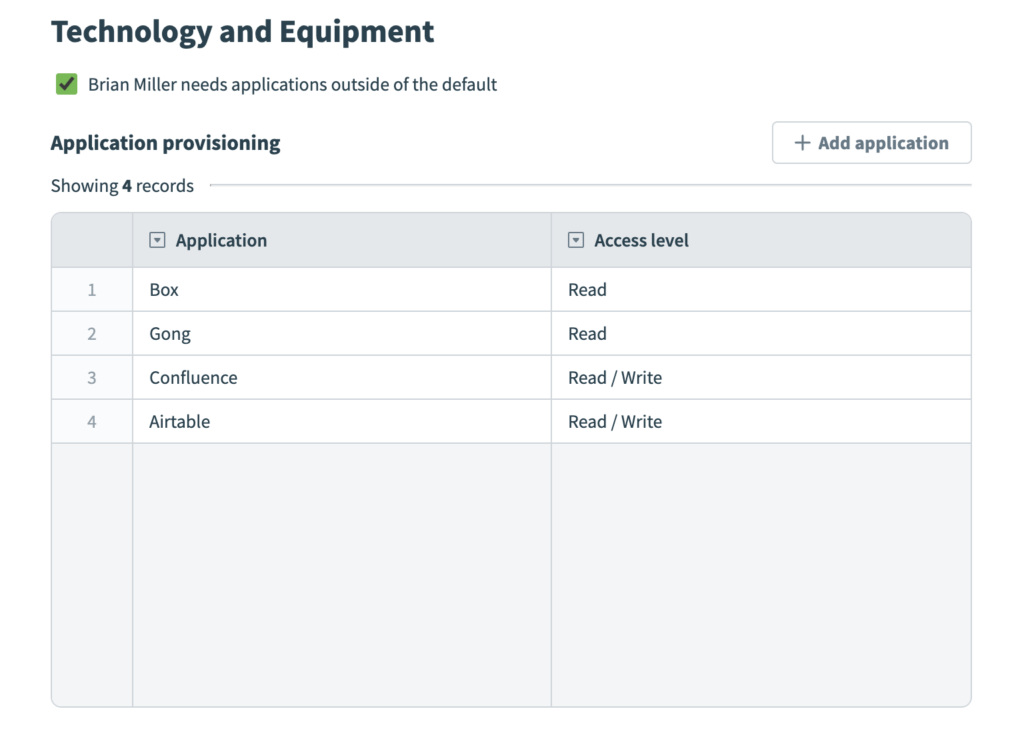Click Read / Write access for Airtable
This screenshot has width=1024, height=741.
[761, 421]
